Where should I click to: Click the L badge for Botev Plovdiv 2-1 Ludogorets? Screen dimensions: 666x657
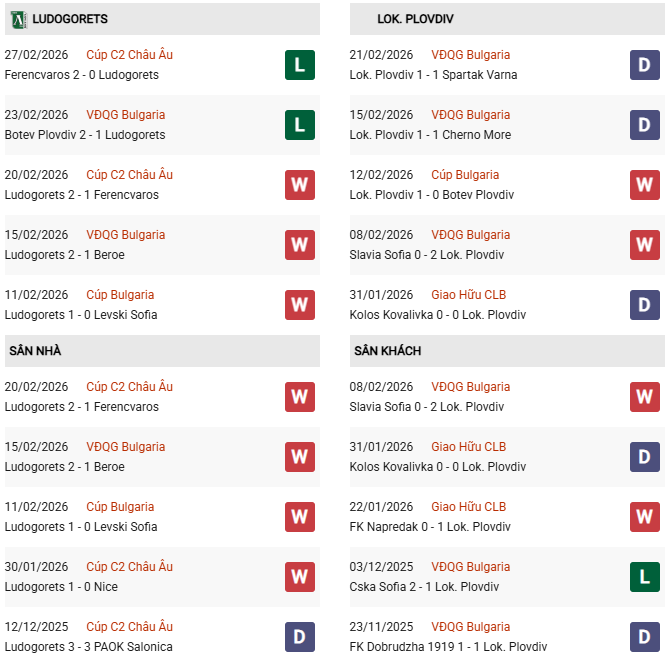click(x=300, y=125)
